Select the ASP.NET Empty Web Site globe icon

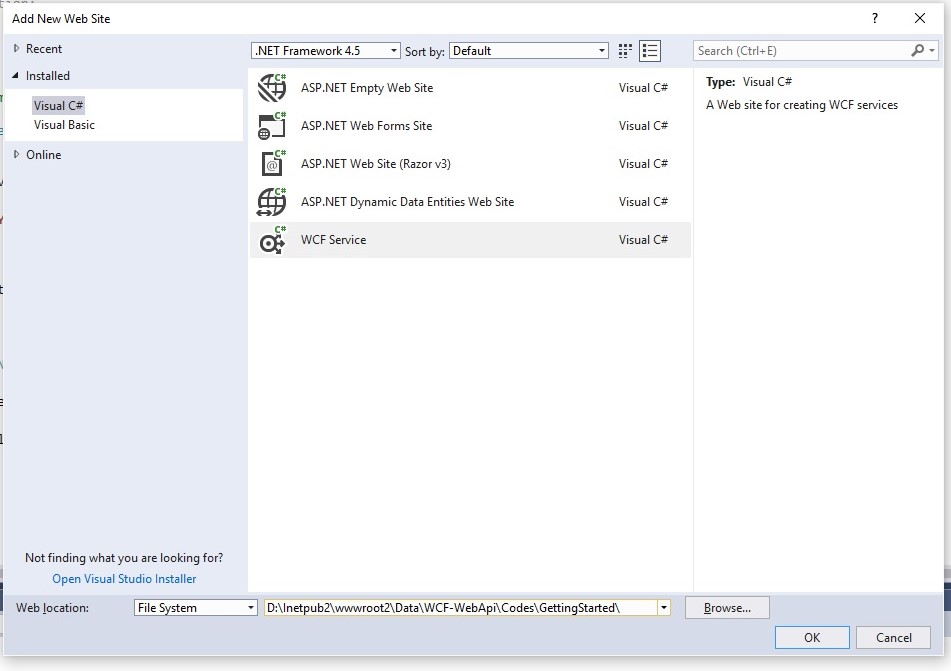(272, 88)
